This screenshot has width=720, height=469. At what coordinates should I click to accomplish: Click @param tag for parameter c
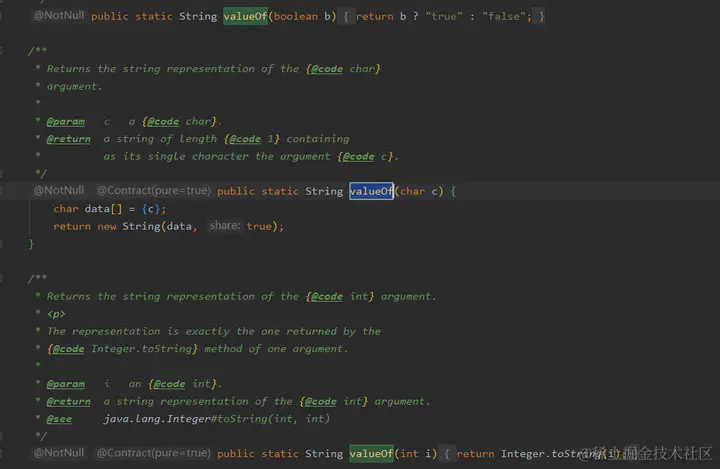coord(66,122)
